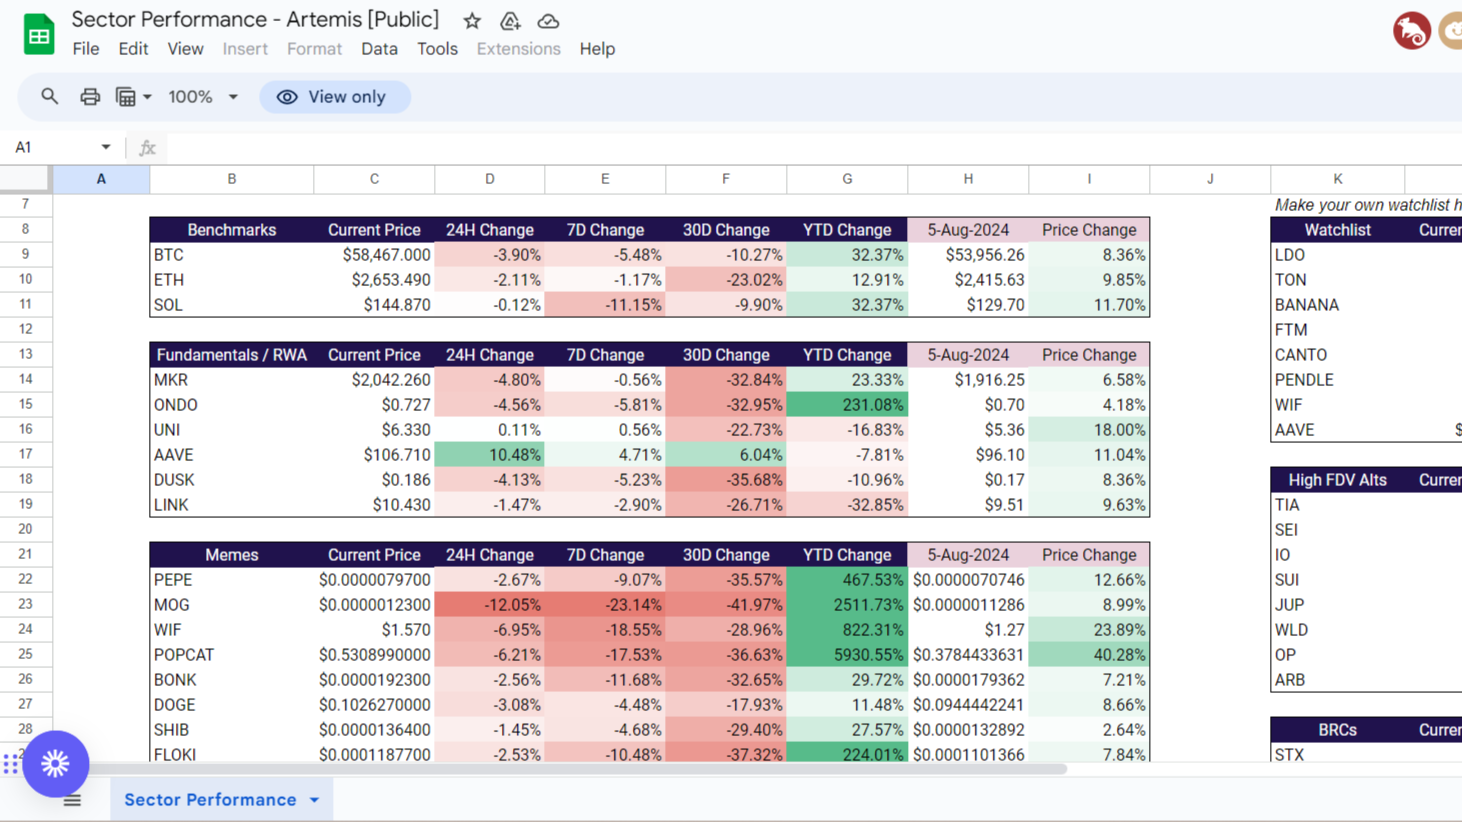
Task: Open the Help menu
Action: coord(597,49)
